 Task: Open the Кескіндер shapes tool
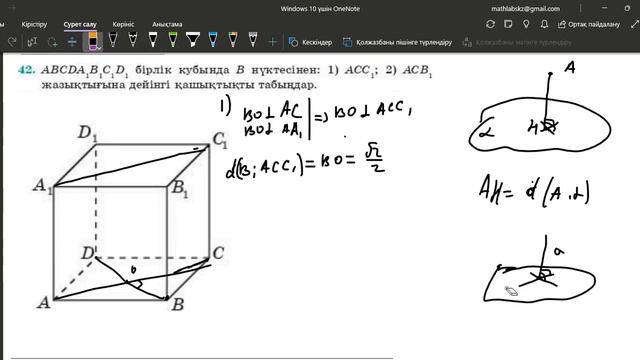pos(310,42)
